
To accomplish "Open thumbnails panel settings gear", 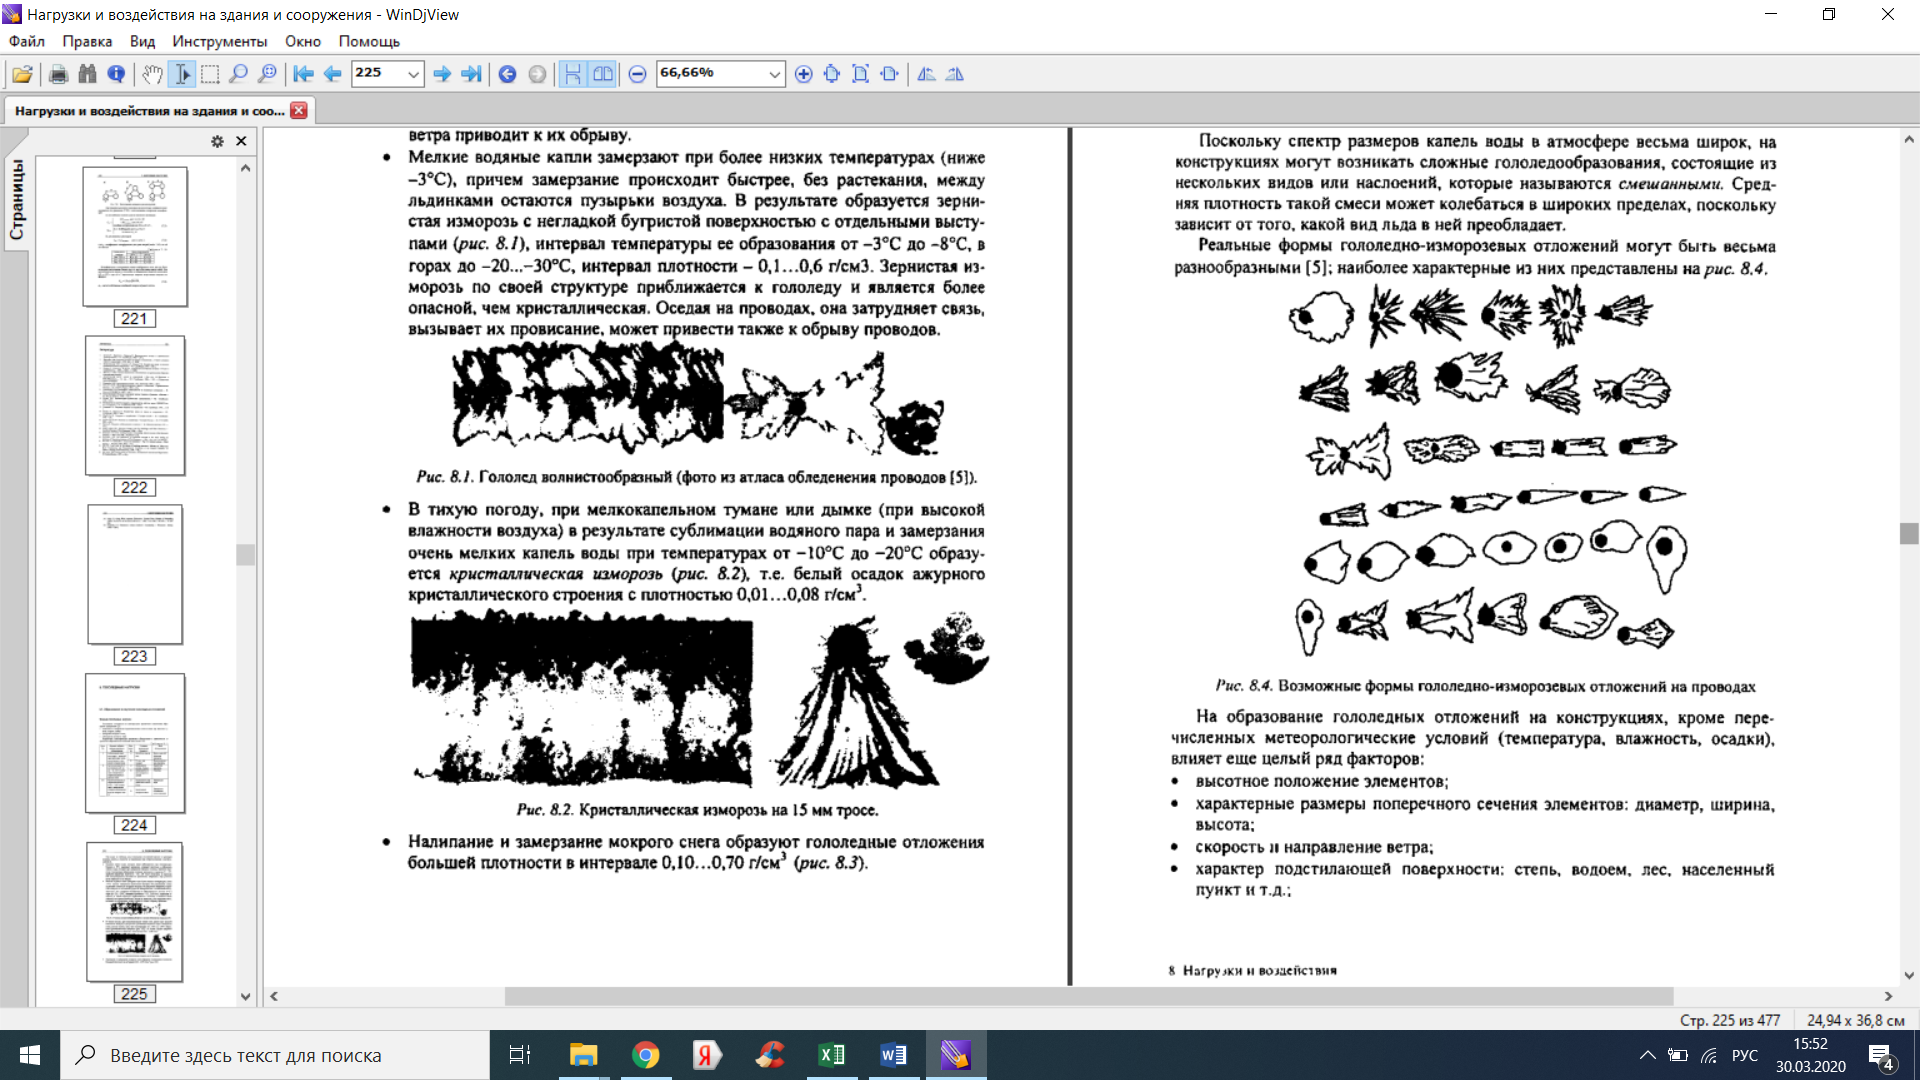I will (217, 141).
